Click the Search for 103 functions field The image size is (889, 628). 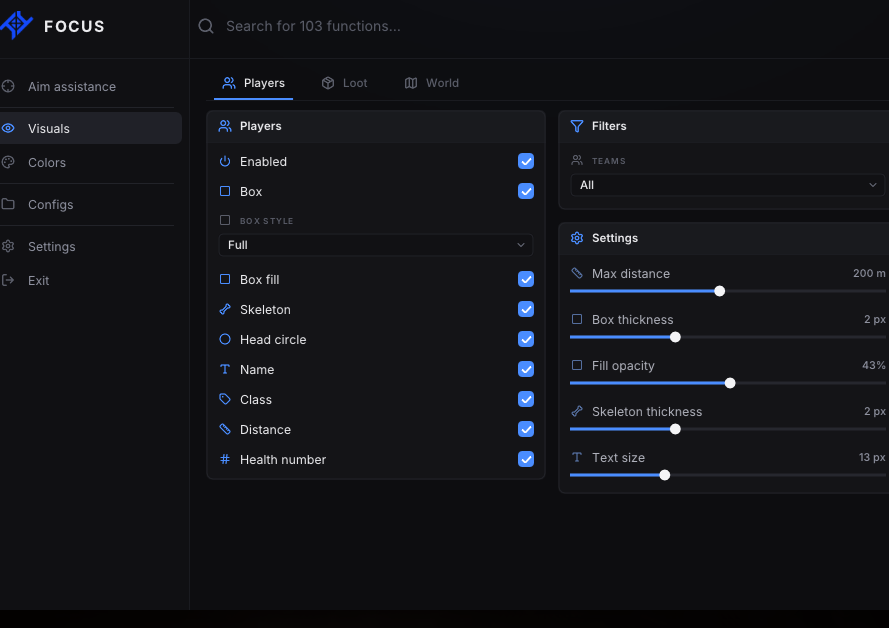coord(539,26)
